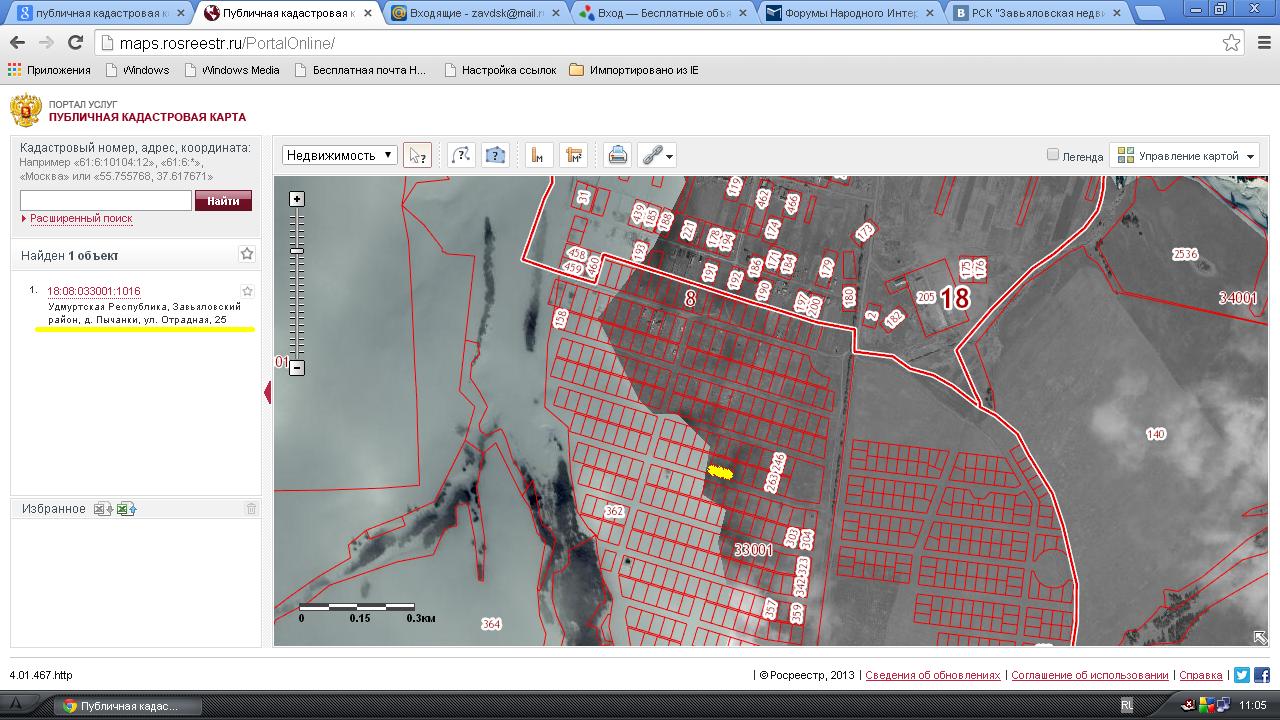Click parcel labeled 205 on the map
The width and height of the screenshot is (1280, 720).
[925, 297]
